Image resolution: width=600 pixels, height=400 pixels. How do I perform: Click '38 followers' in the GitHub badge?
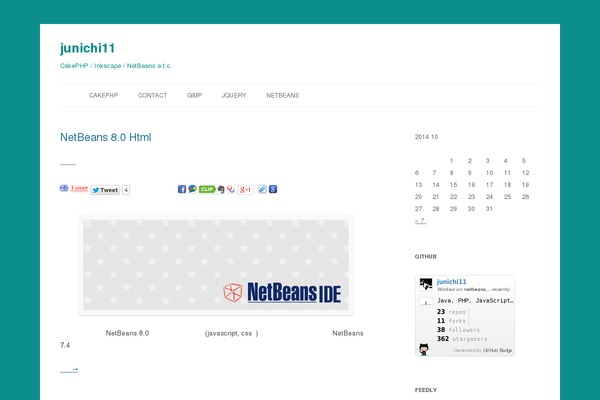[x=458, y=330]
